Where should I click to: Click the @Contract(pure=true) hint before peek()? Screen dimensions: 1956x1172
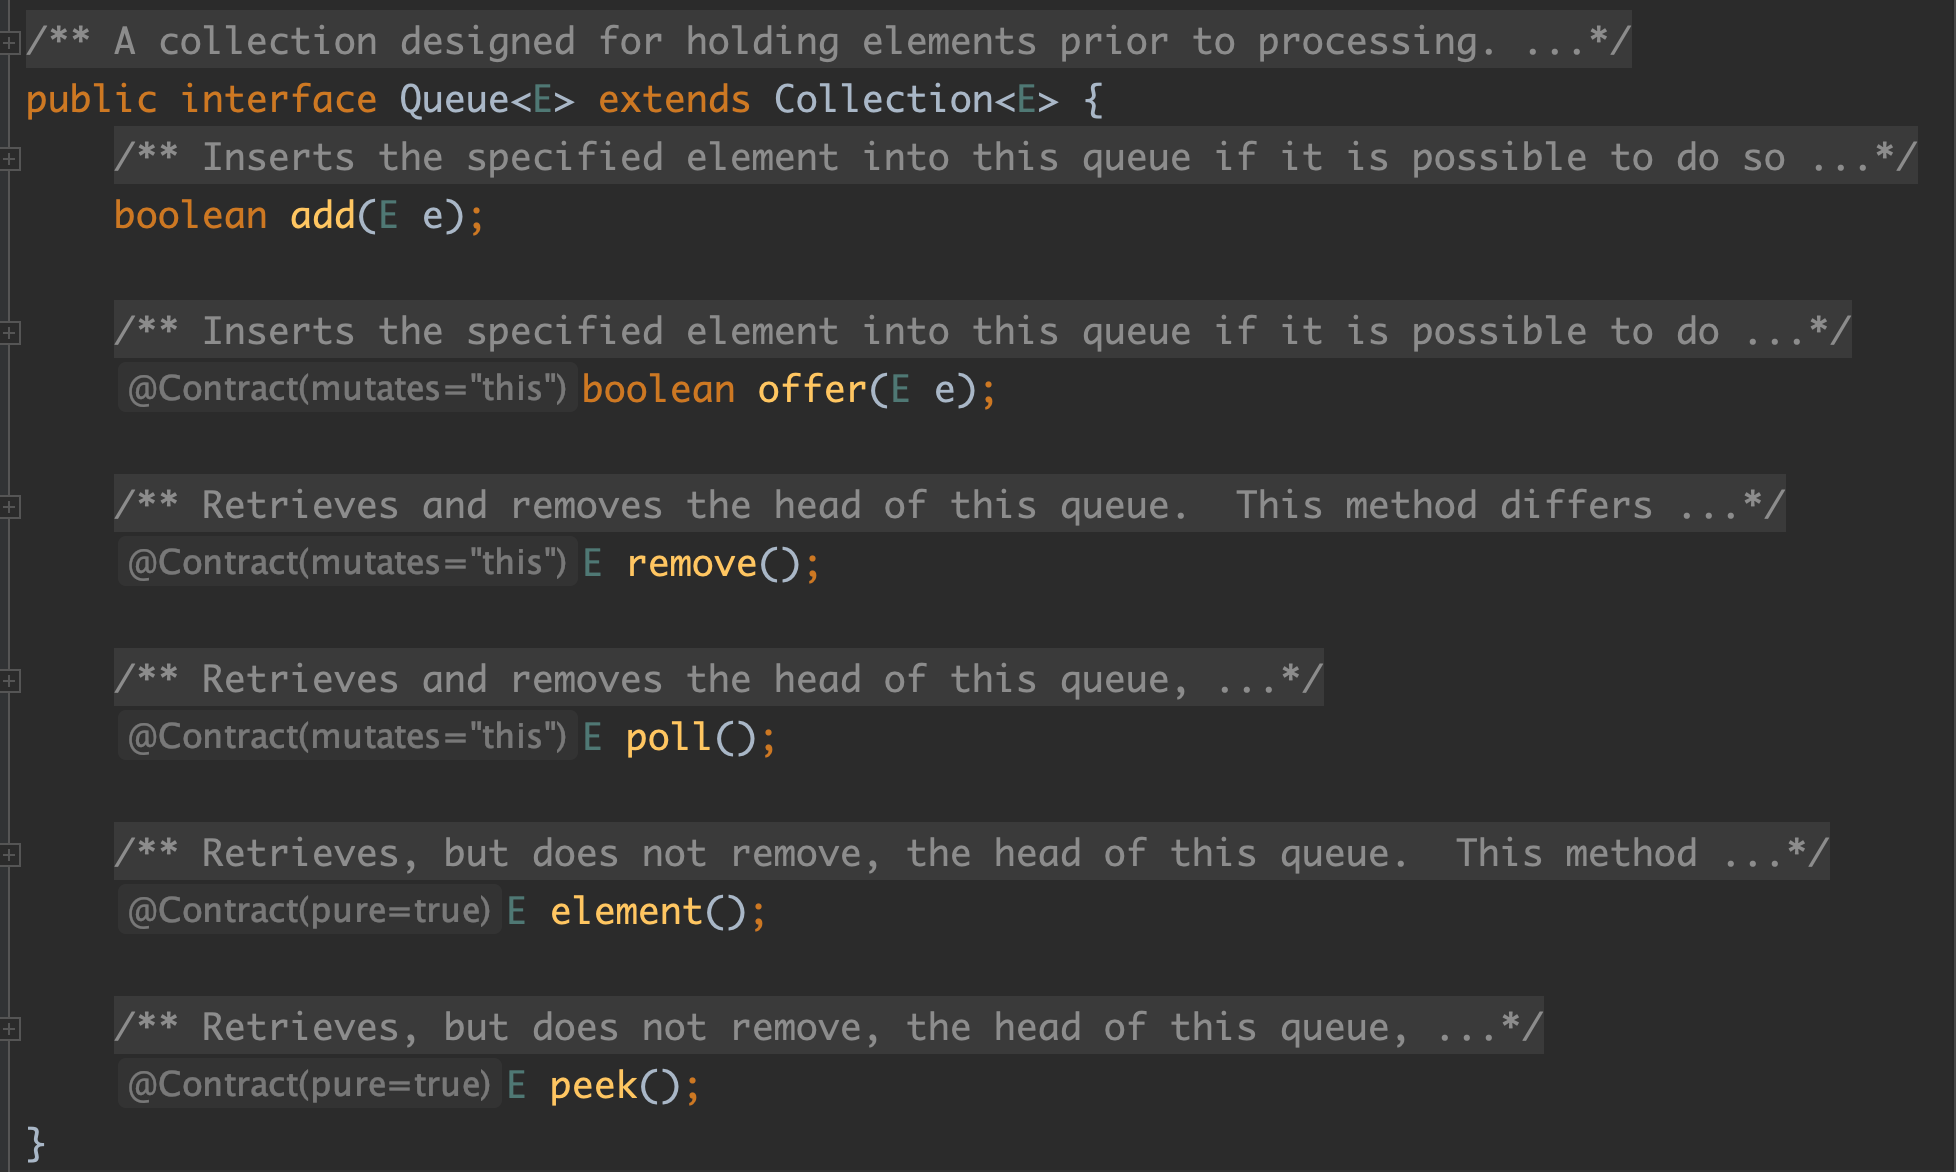(308, 1085)
